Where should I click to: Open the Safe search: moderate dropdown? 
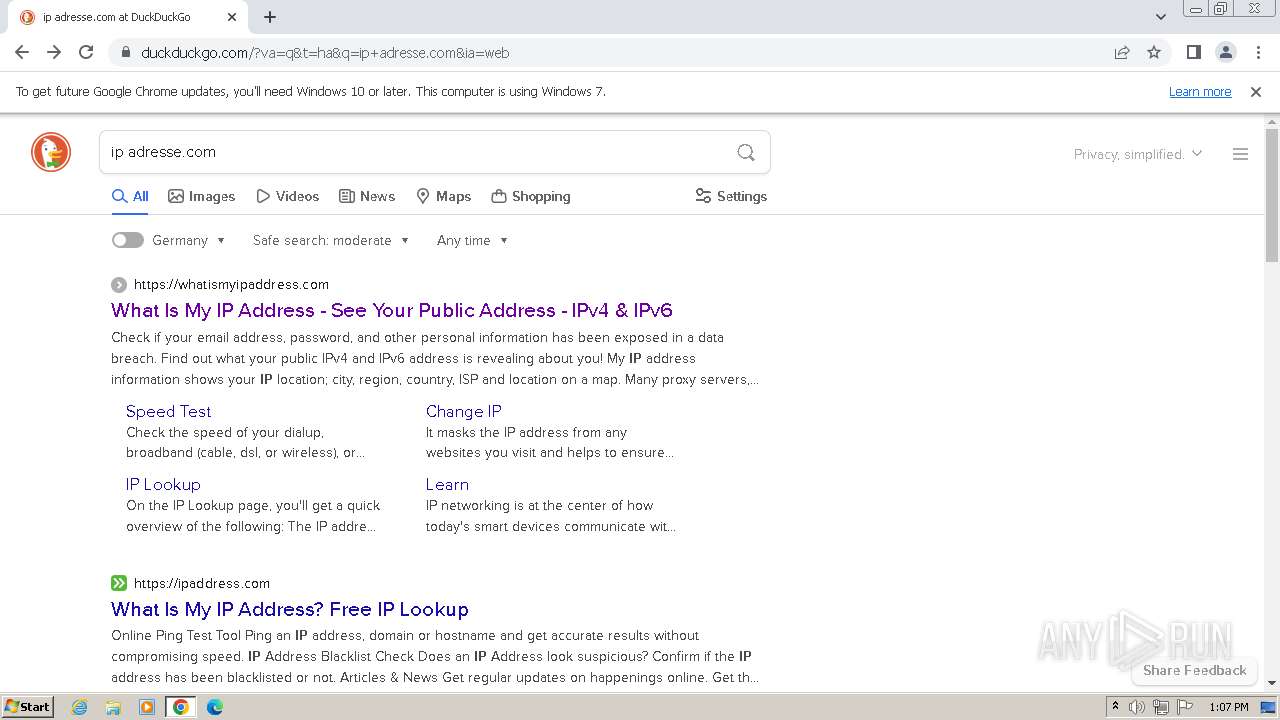[331, 240]
